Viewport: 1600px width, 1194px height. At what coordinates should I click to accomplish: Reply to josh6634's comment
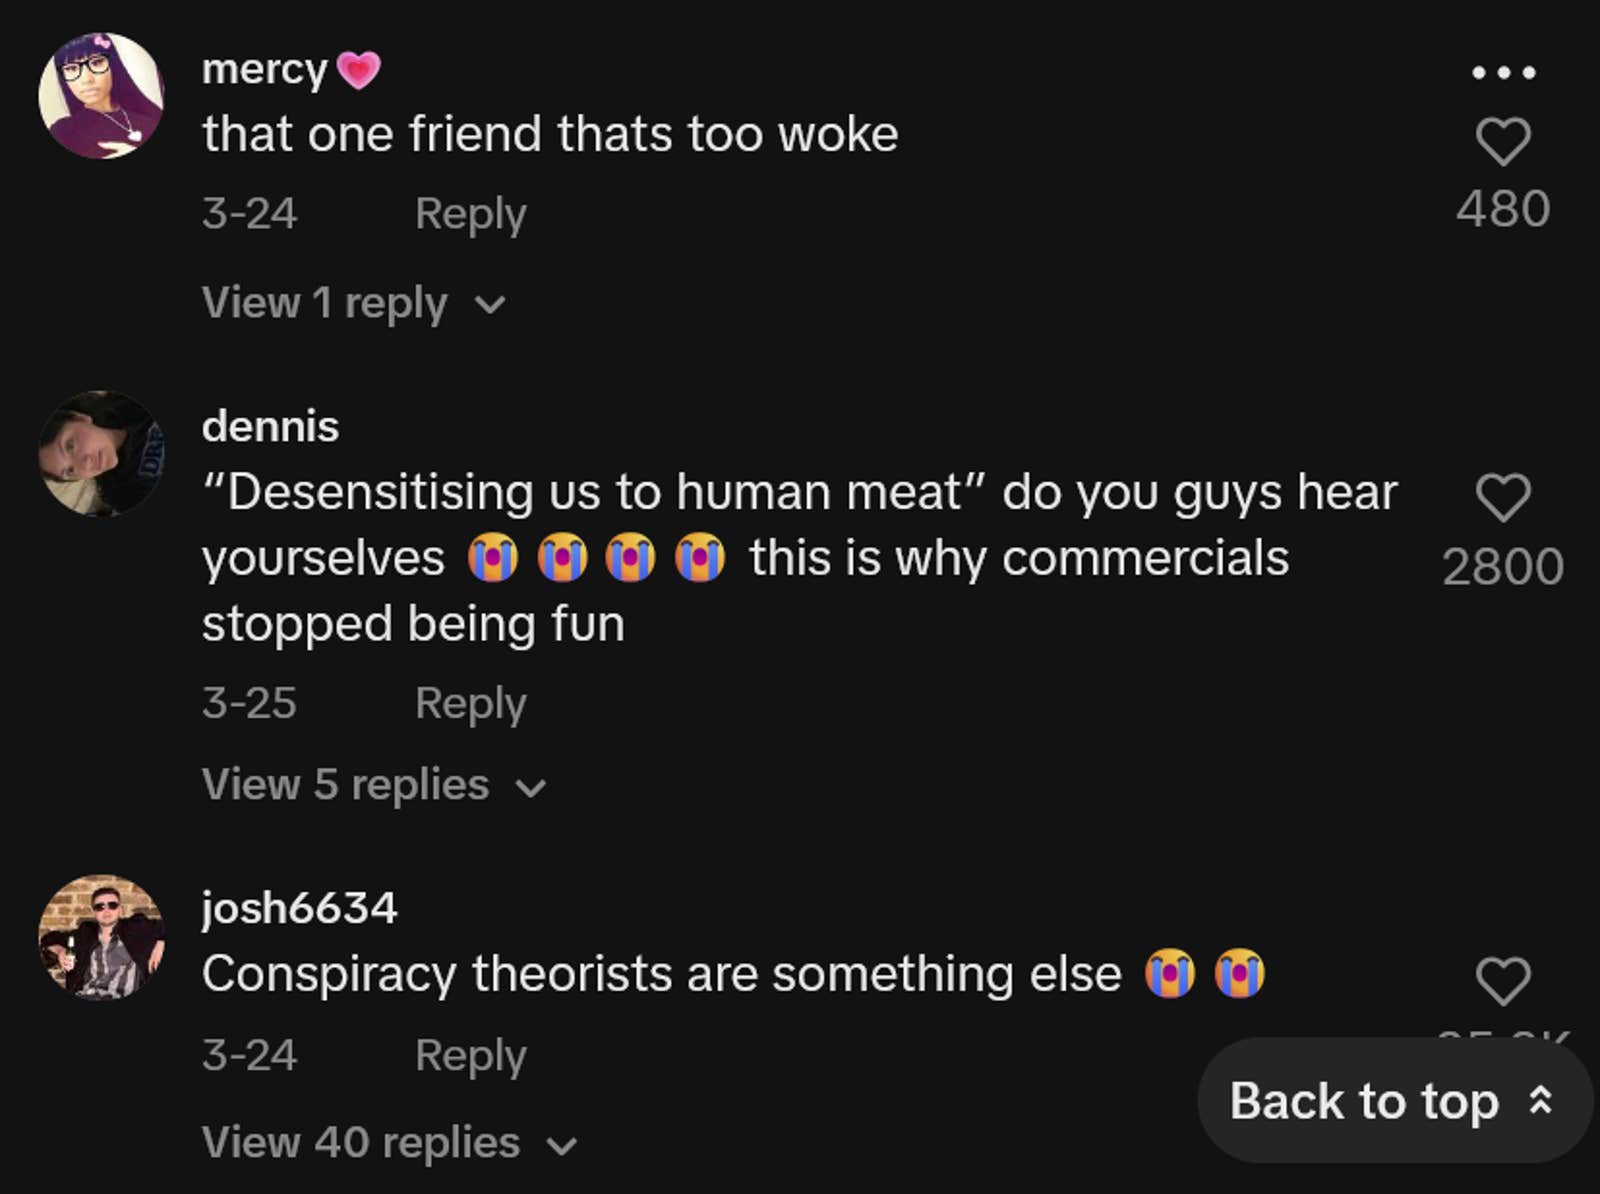pyautogui.click(x=470, y=1056)
